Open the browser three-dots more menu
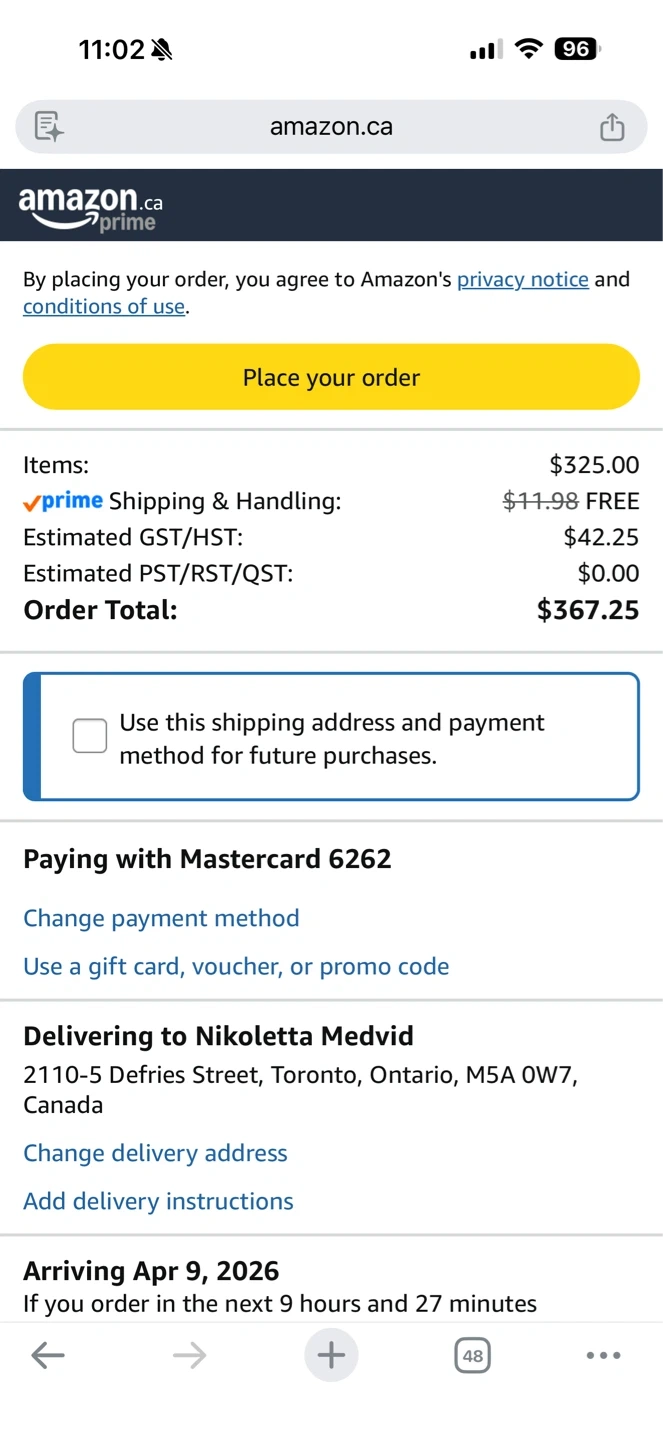This screenshot has height=1440, width=663. click(x=603, y=1356)
